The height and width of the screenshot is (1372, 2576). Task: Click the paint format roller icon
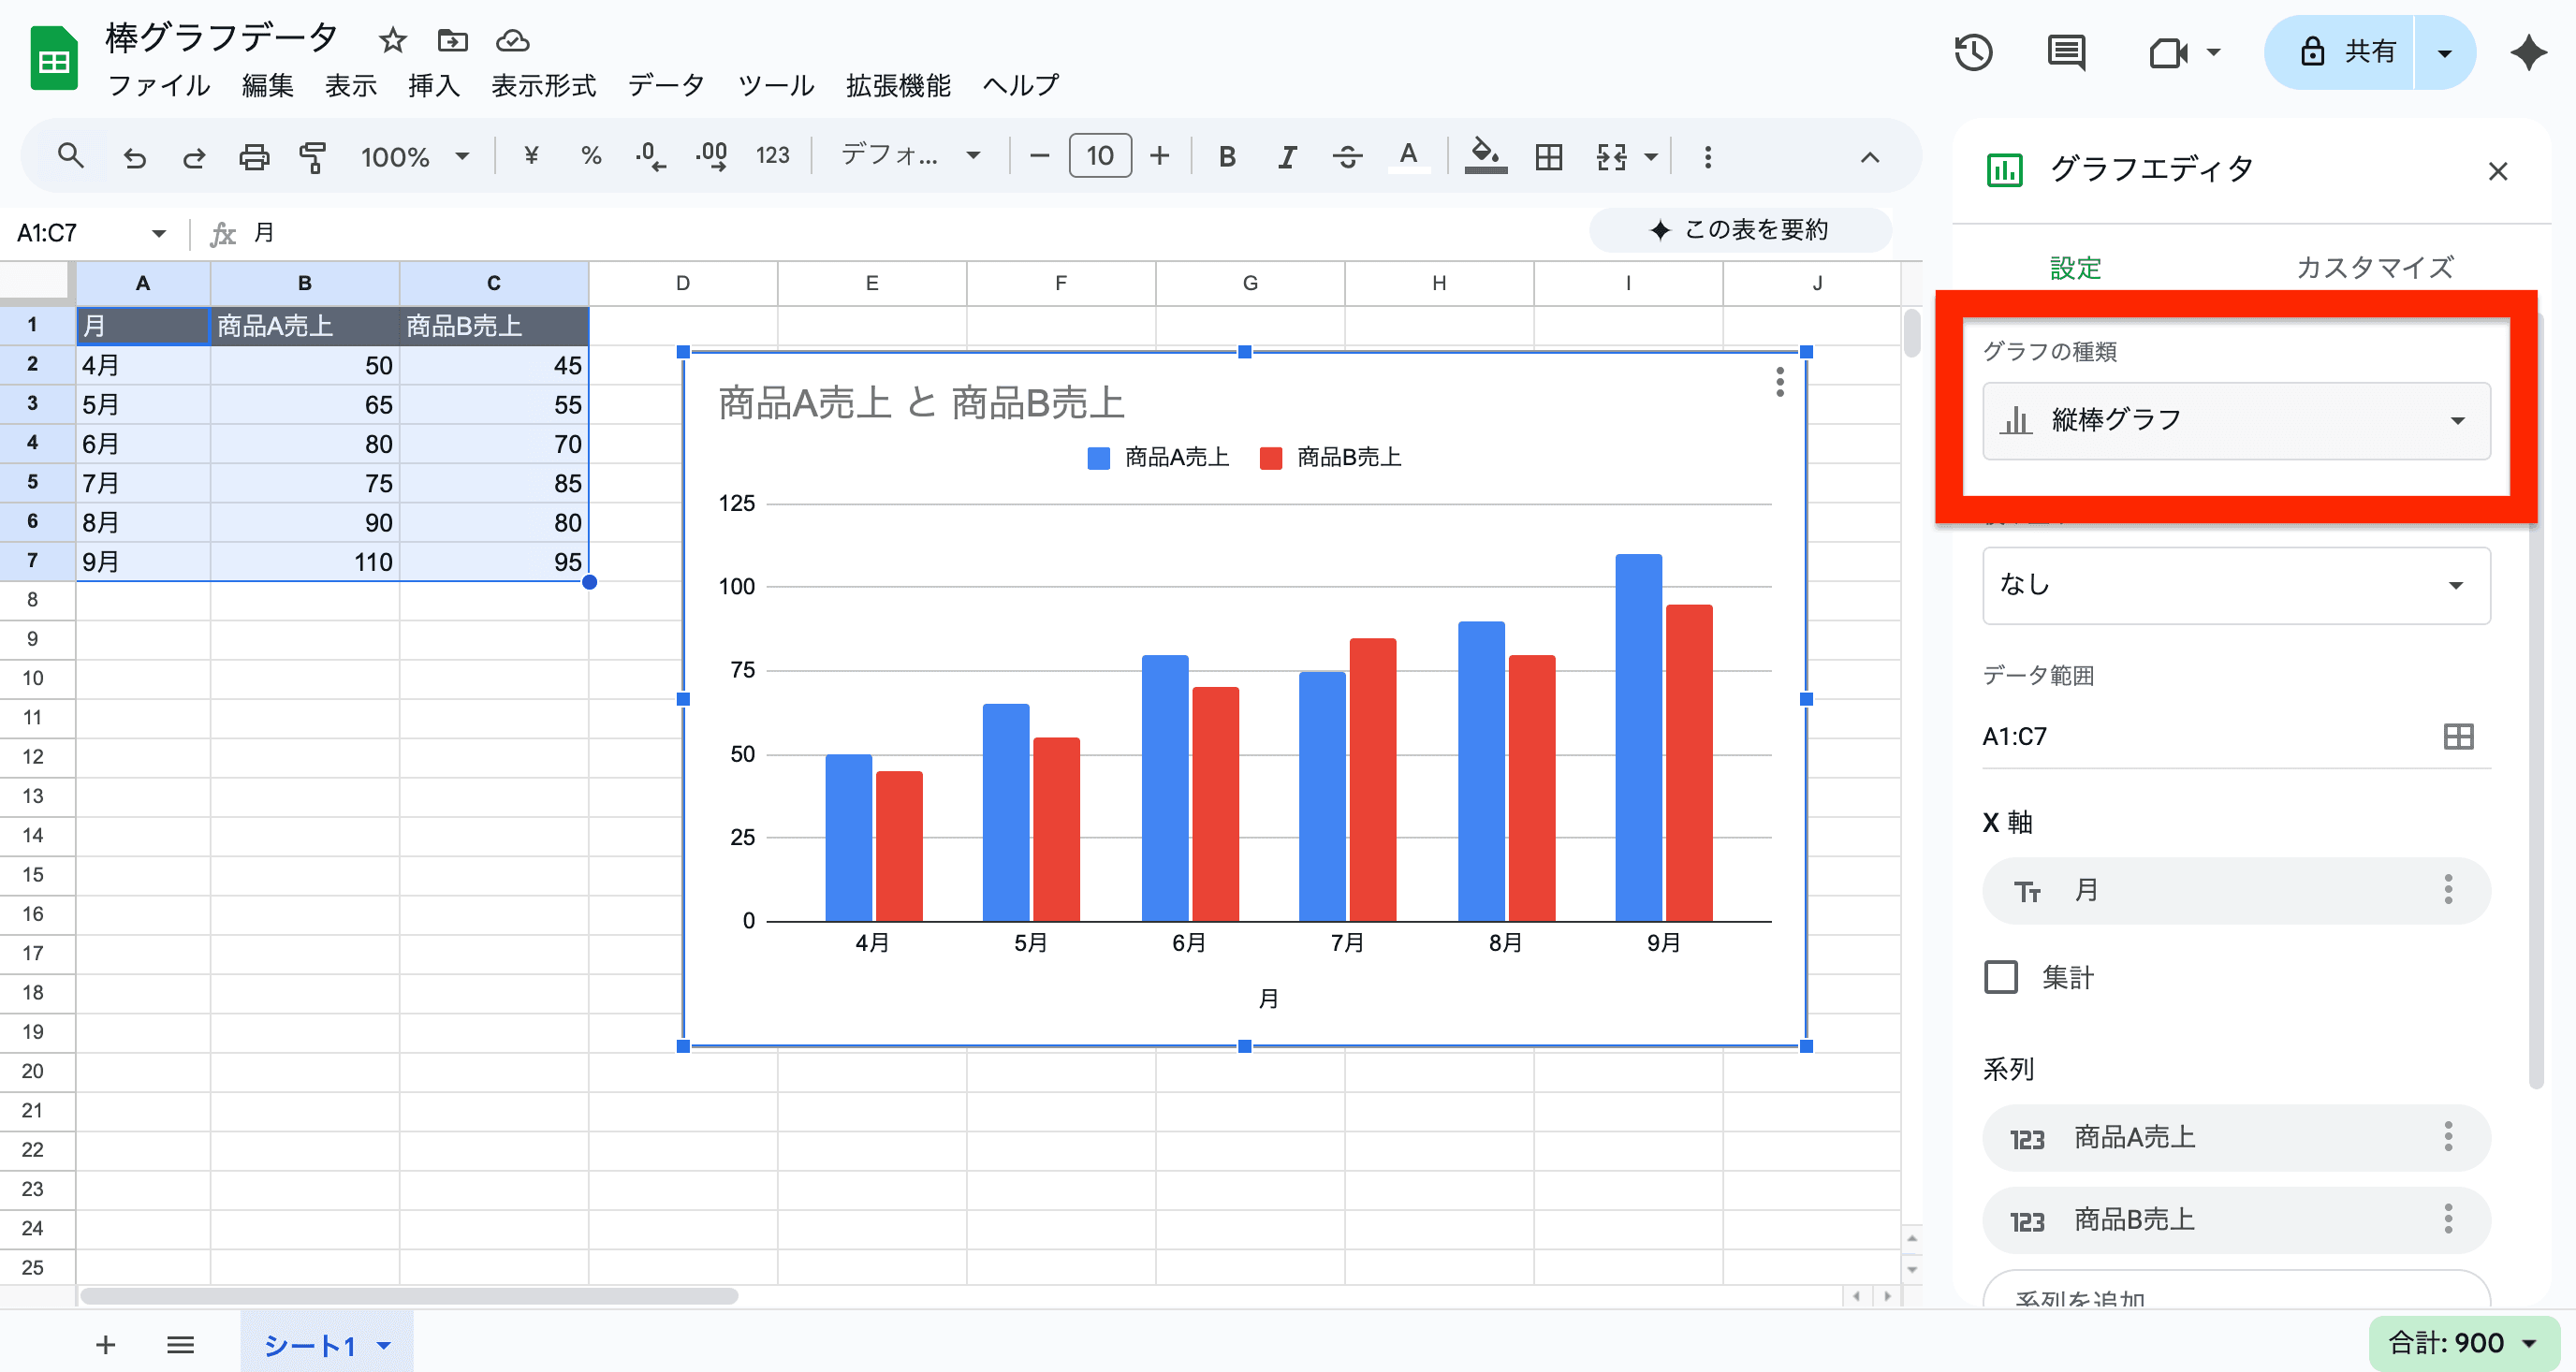click(x=313, y=156)
